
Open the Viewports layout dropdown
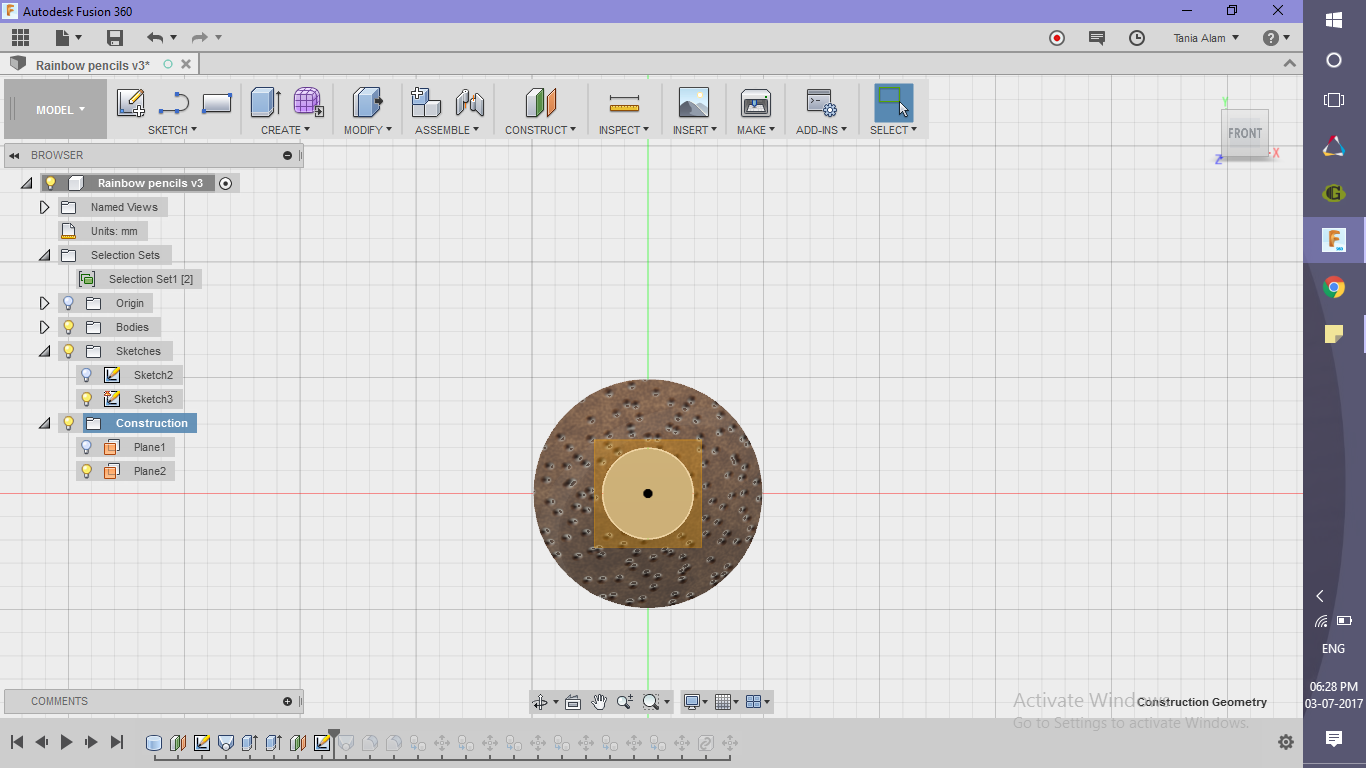tap(759, 702)
